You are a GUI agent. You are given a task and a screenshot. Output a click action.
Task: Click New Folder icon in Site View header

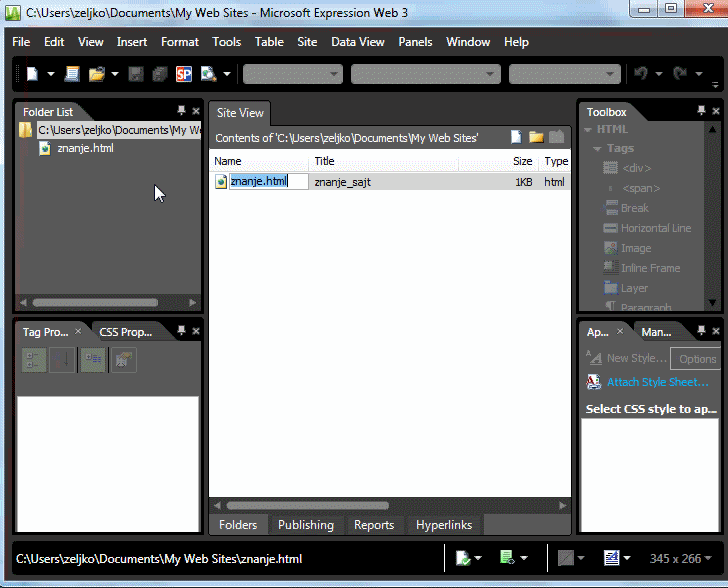(536, 138)
